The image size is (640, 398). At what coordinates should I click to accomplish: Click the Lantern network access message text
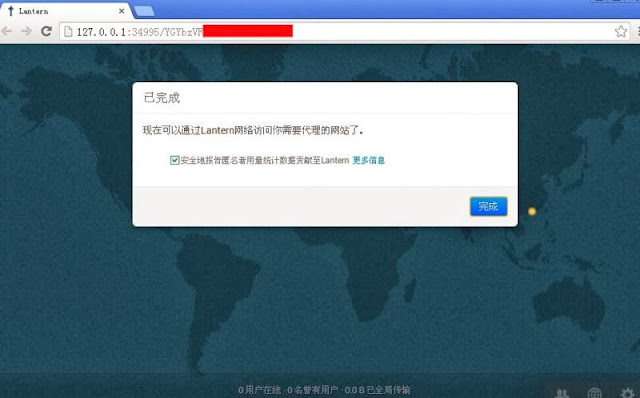253,130
